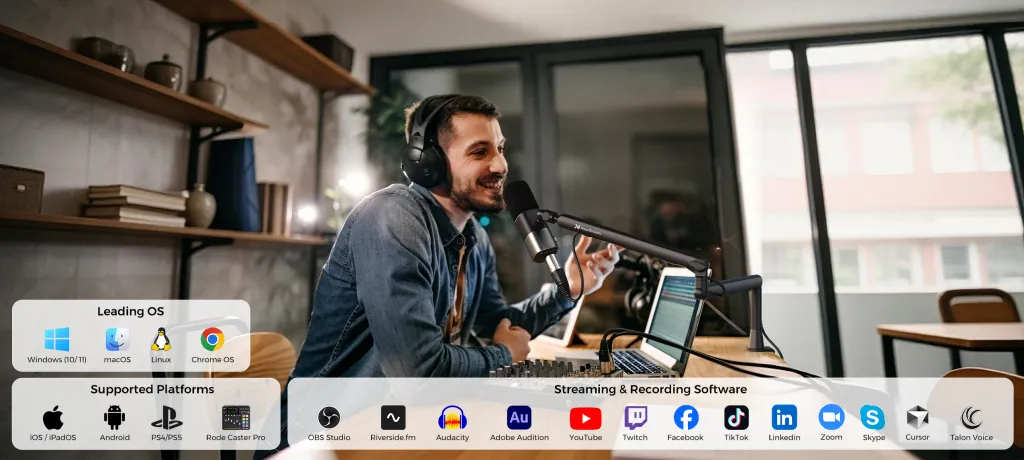Image resolution: width=1024 pixels, height=460 pixels.
Task: Choose the Chrome OS icon
Action: pos(212,339)
